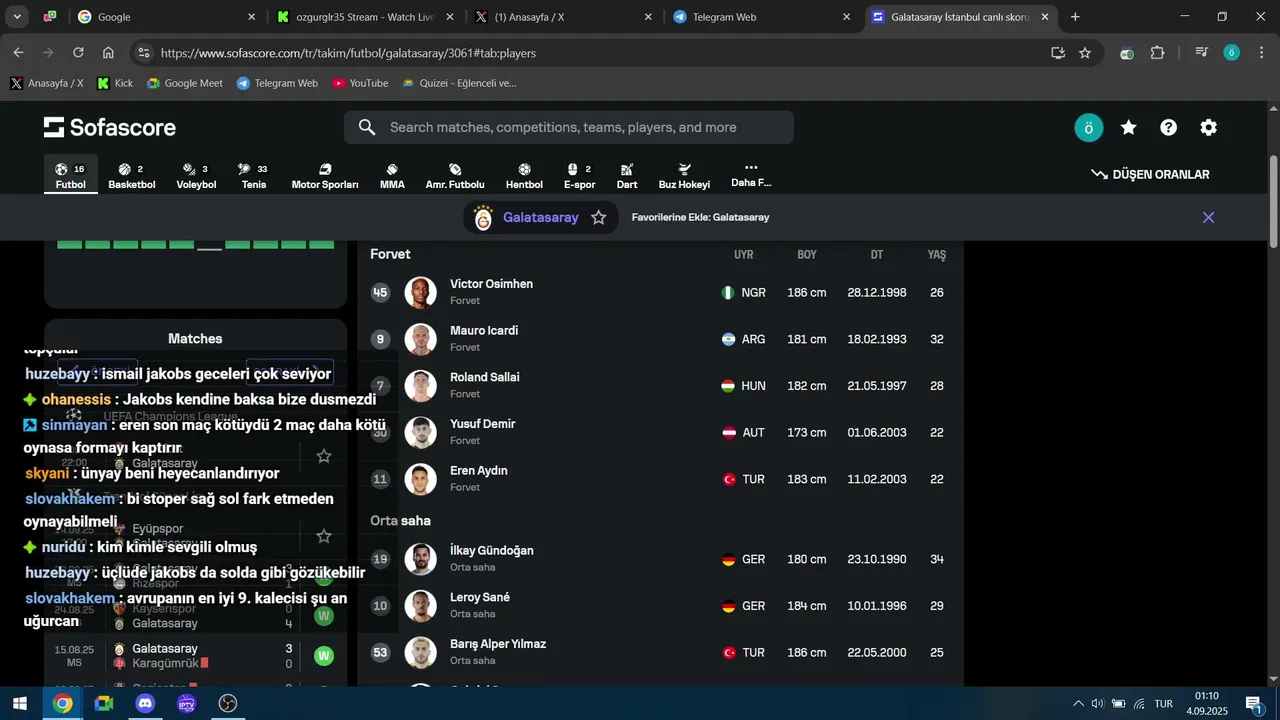Open the Düşen Oranlar link
This screenshot has width=1280, height=720.
1150,174
